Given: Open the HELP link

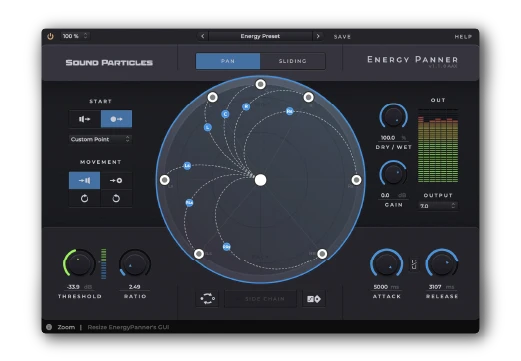Looking at the screenshot, I should click(463, 37).
